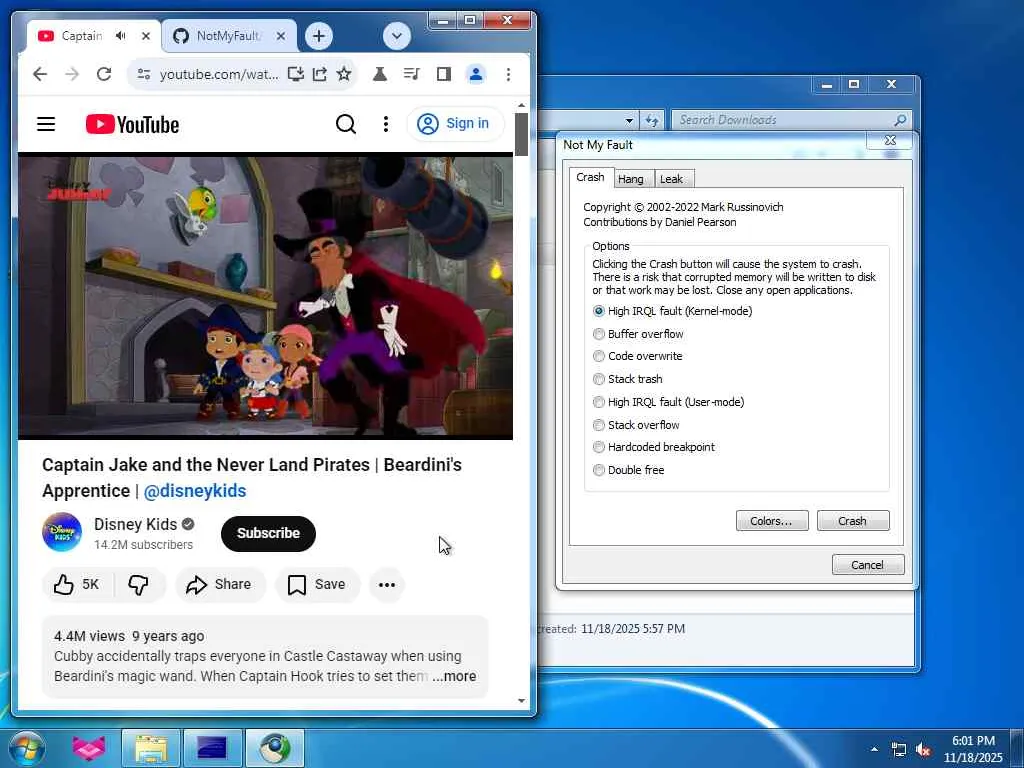Select Code overwrite option
Image resolution: width=1024 pixels, height=768 pixels.
637,356
